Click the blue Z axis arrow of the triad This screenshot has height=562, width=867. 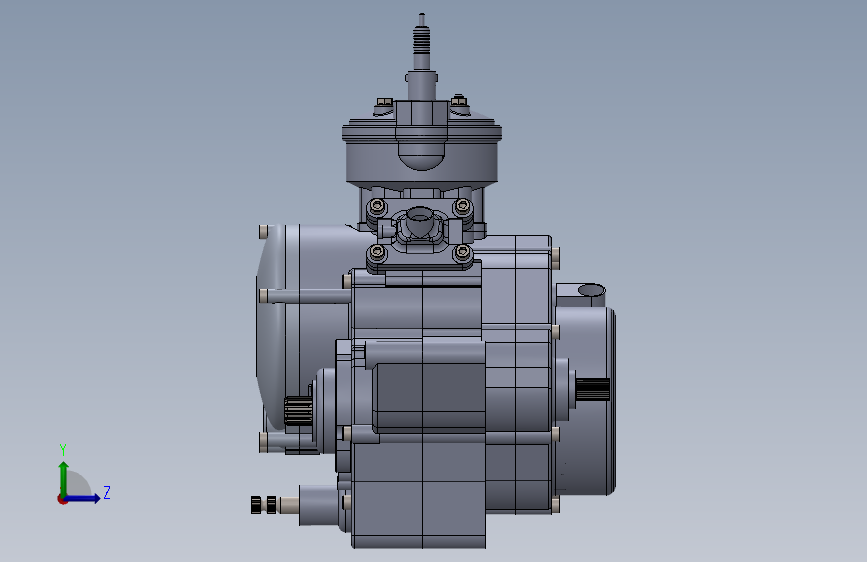tap(83, 498)
